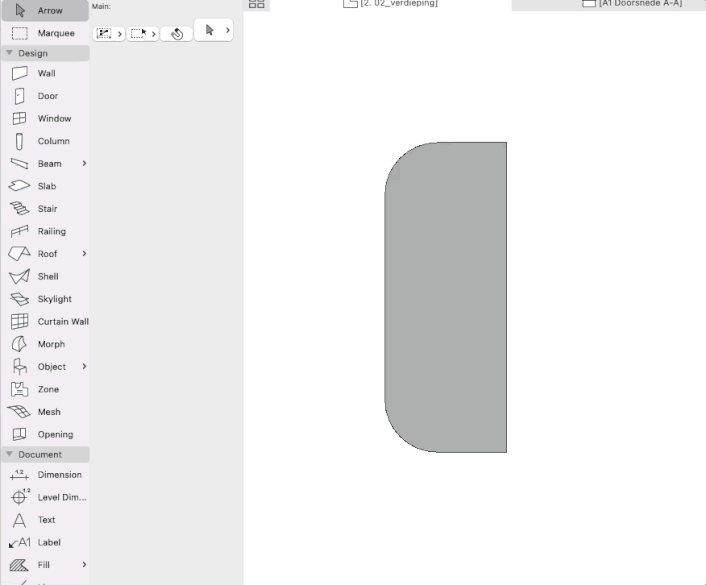Select the Mesh tool

coord(45,412)
